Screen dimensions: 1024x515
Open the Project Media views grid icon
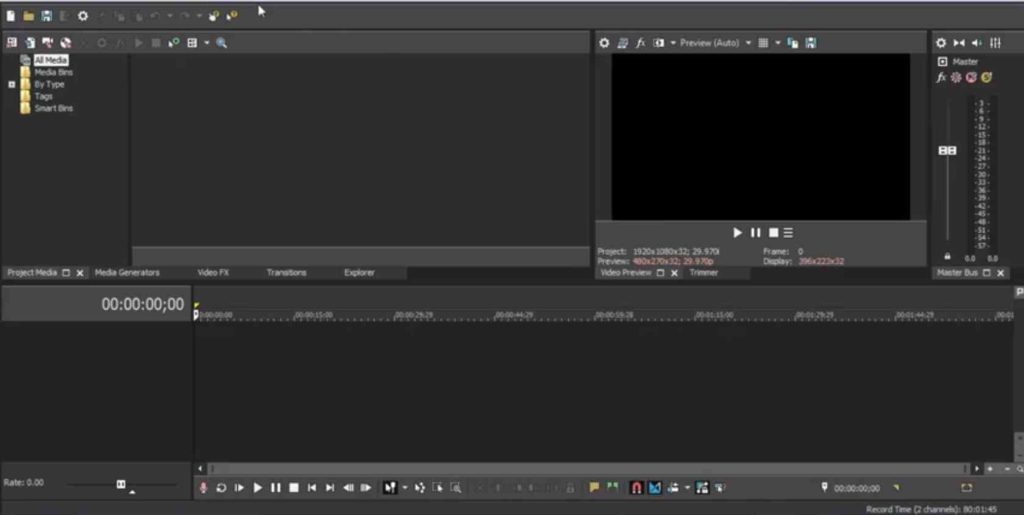tap(192, 43)
